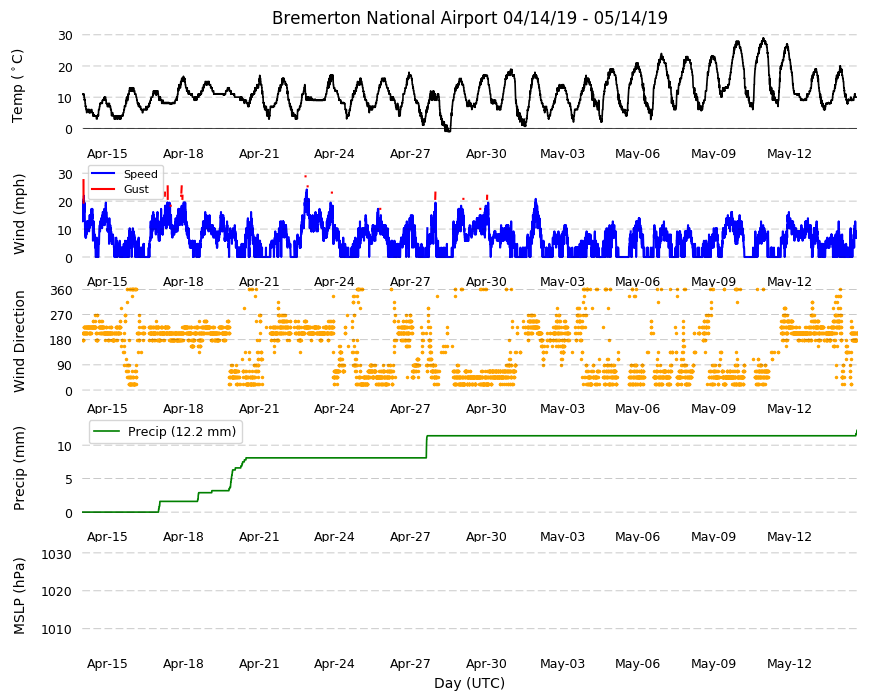Click the 360 tick on wind direction axis

(x=61, y=291)
